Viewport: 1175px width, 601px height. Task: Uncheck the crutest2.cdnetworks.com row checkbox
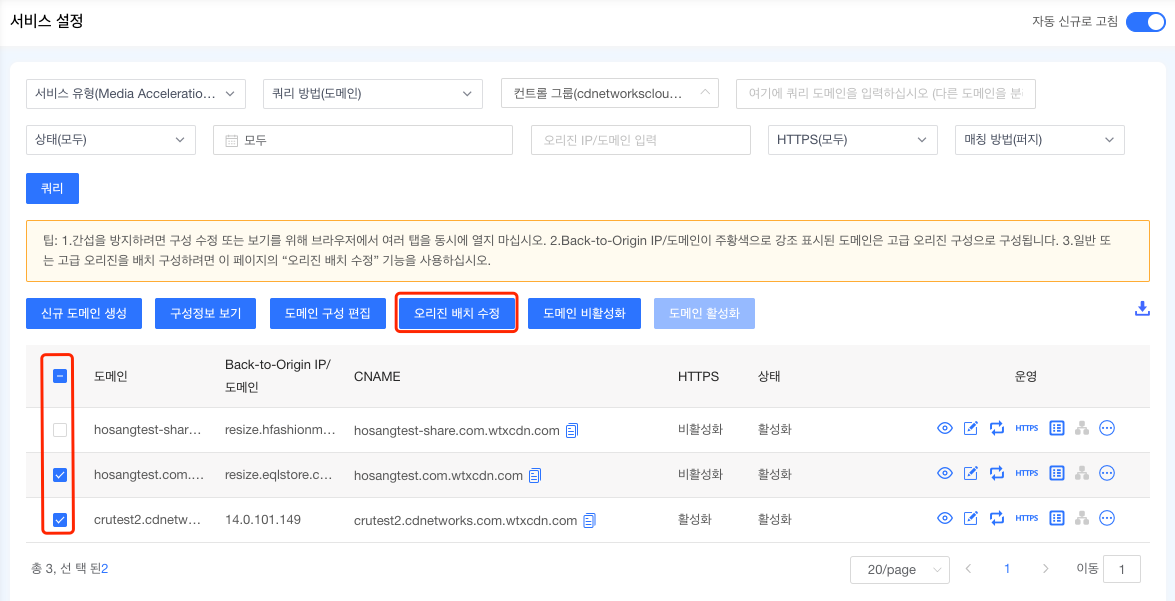coord(58,519)
